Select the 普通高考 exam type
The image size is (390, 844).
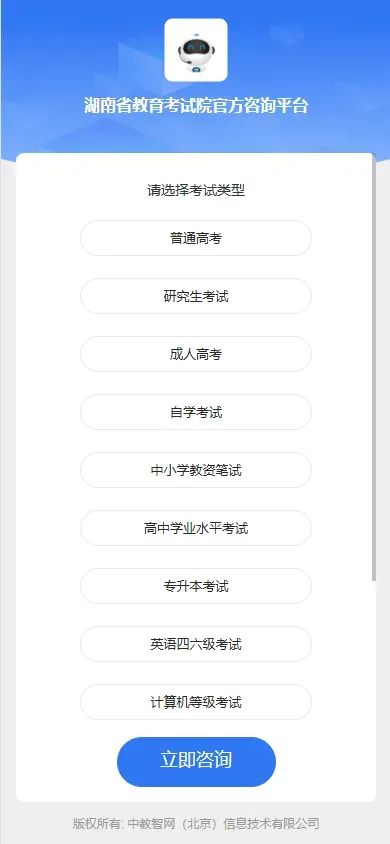pos(196,238)
